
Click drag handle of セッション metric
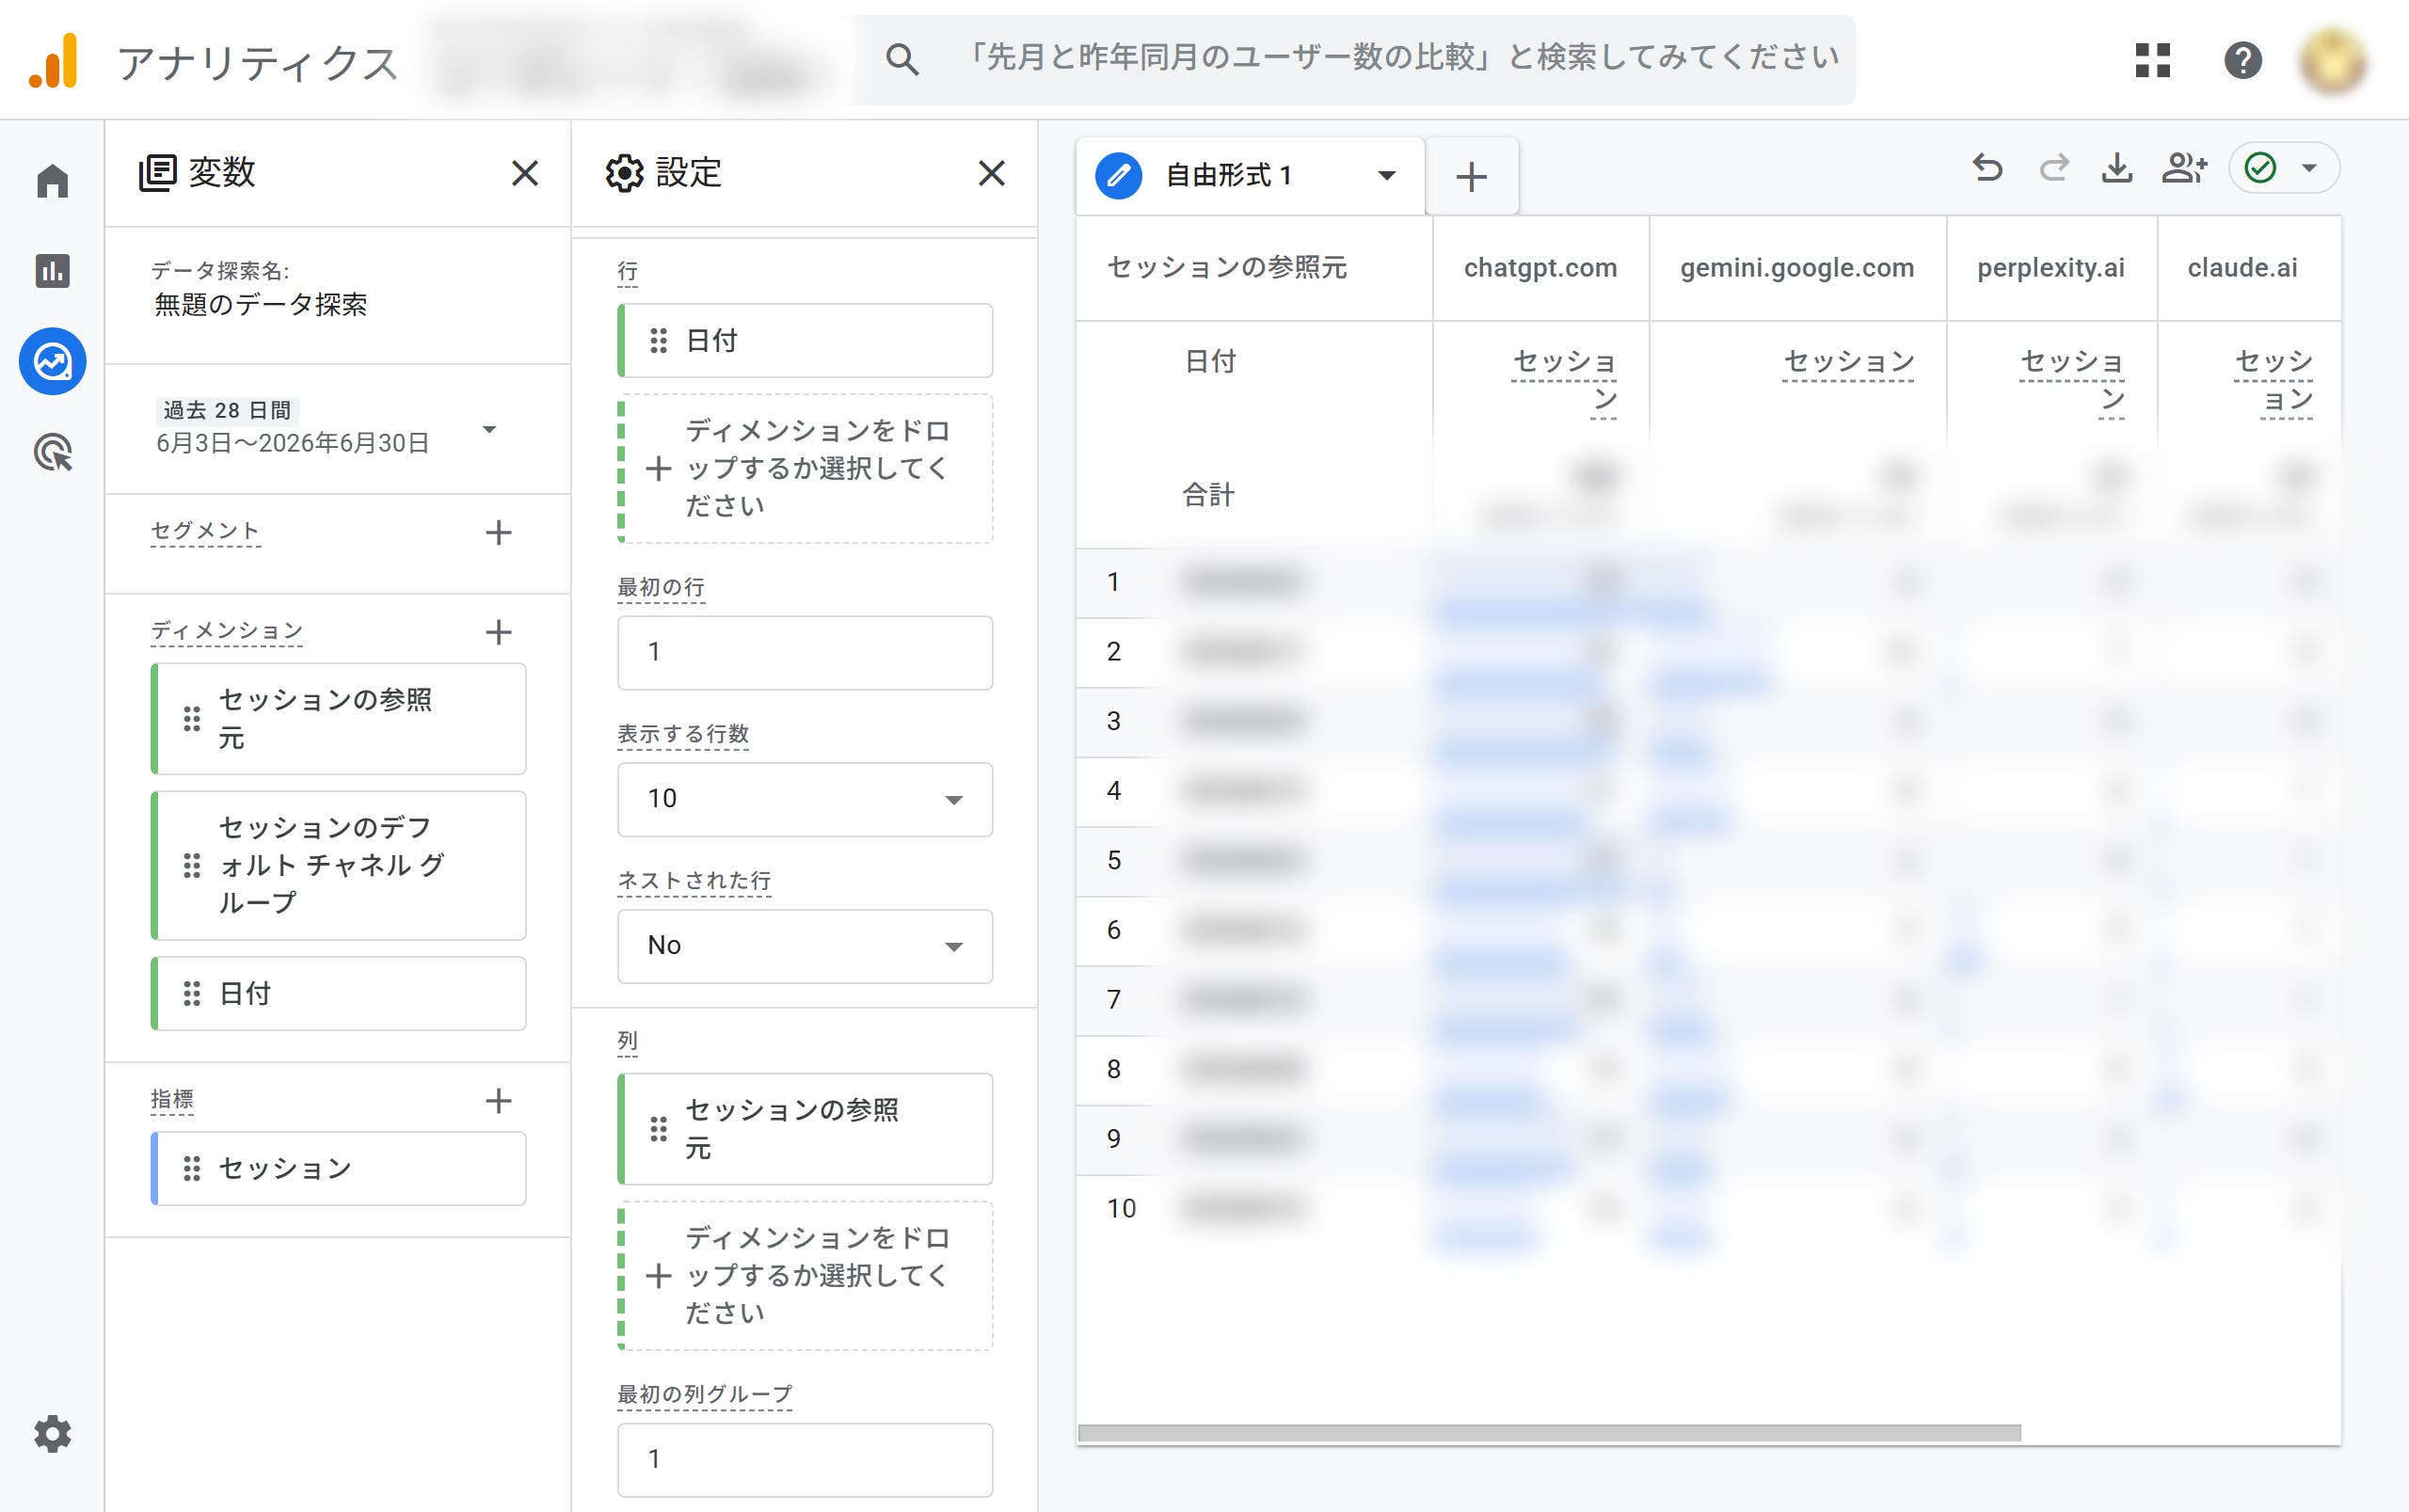coord(192,1169)
